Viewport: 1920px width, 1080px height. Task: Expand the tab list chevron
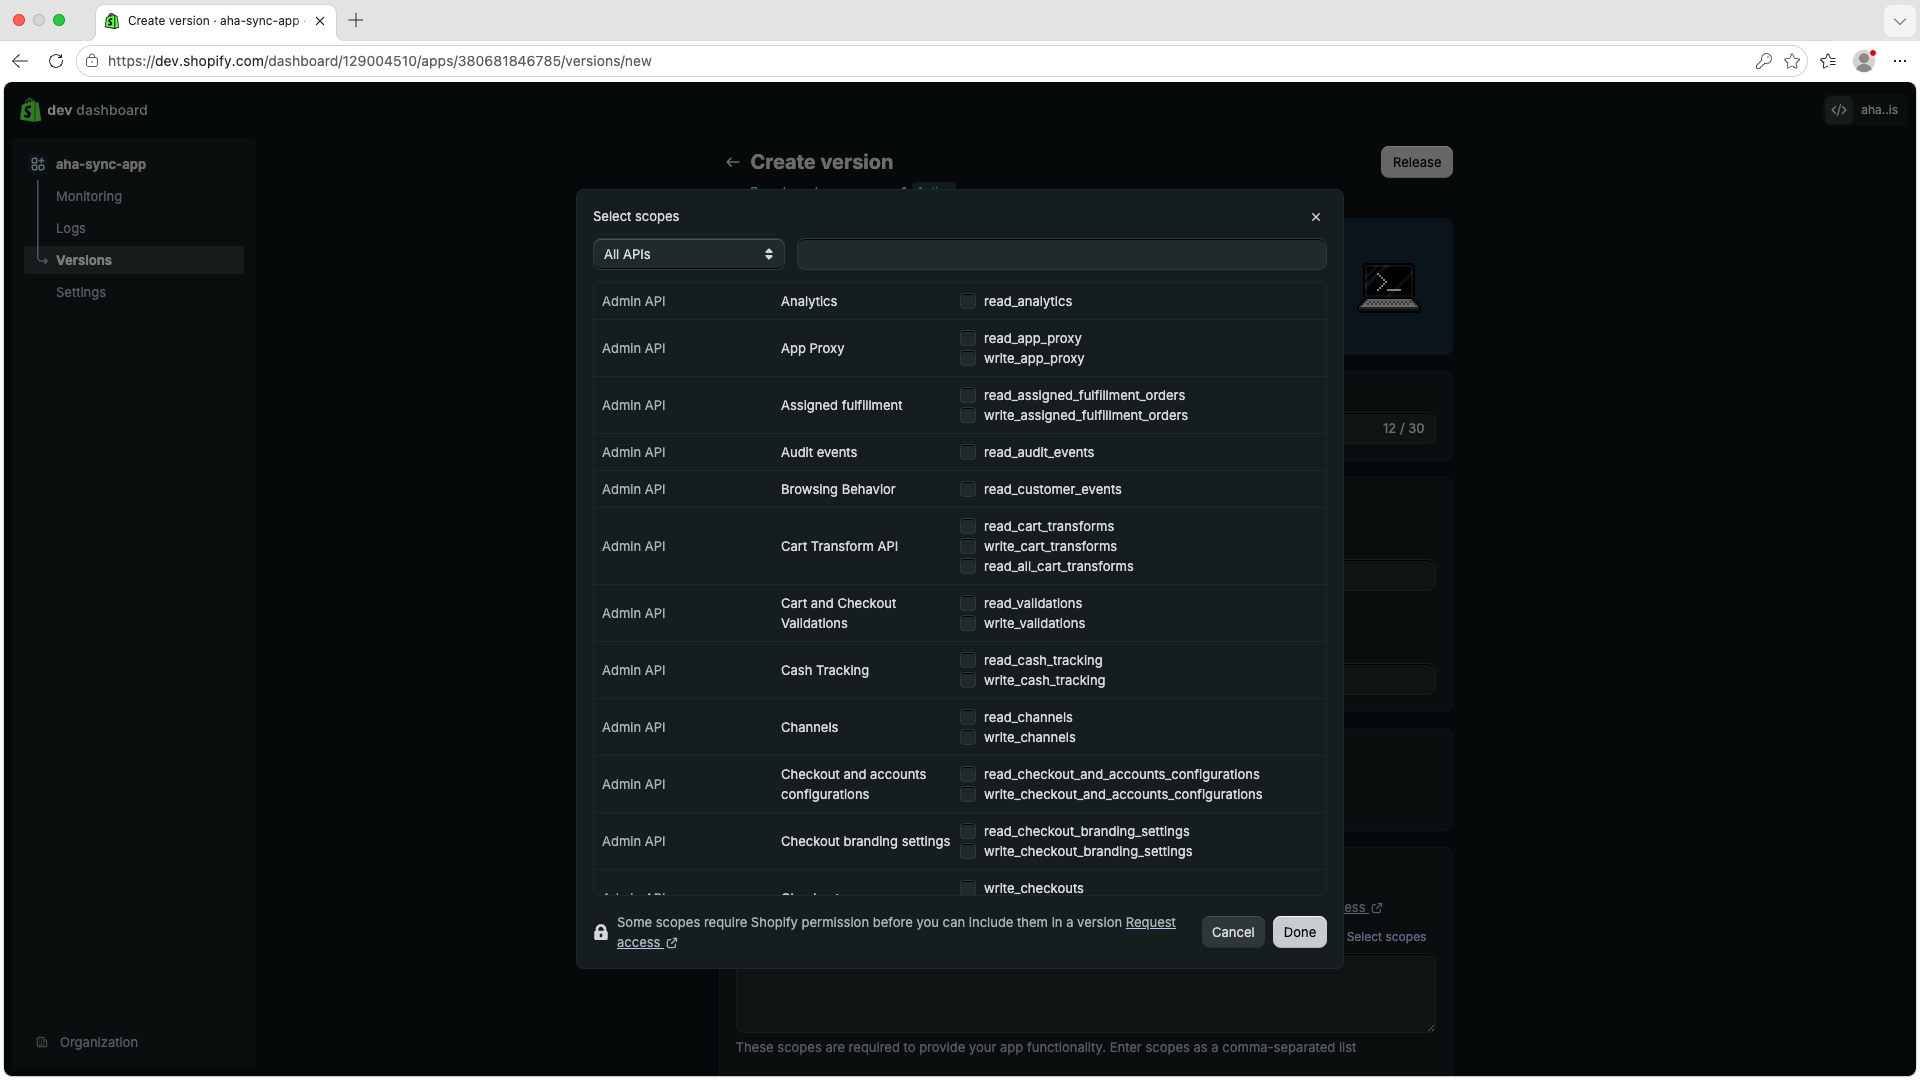[1899, 20]
